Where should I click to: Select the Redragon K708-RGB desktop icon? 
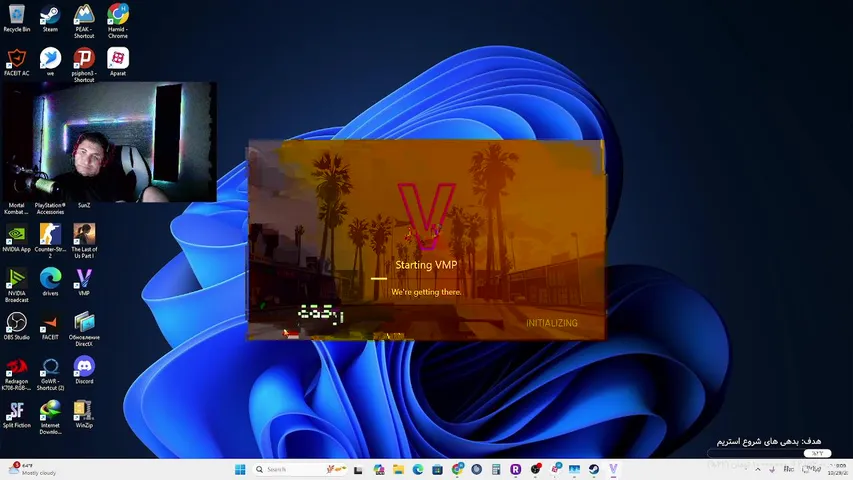click(x=16, y=373)
